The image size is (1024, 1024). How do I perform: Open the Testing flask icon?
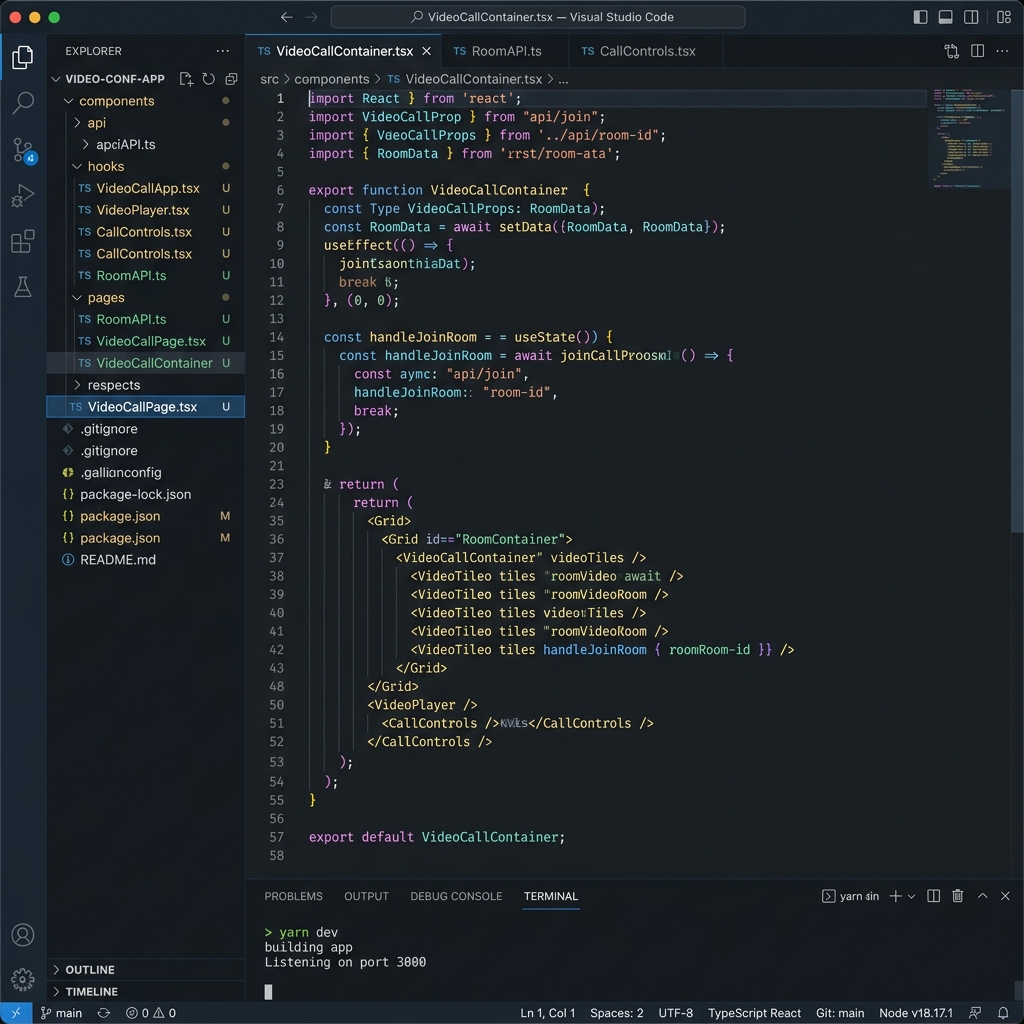point(22,287)
